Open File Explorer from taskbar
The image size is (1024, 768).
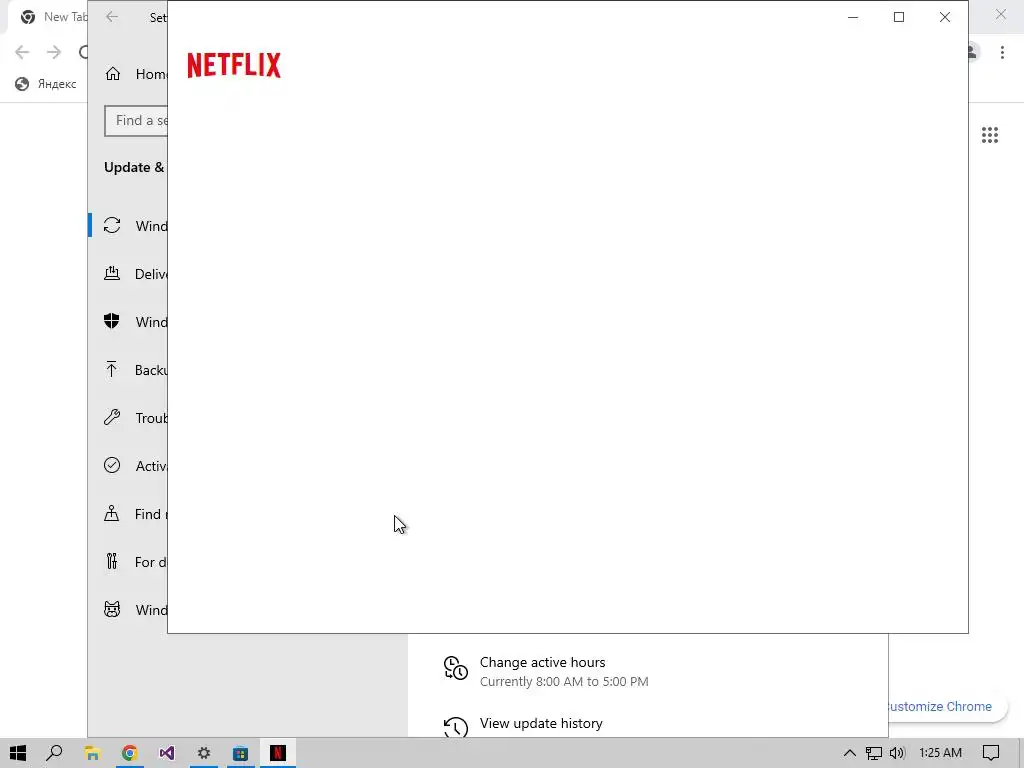(x=92, y=753)
